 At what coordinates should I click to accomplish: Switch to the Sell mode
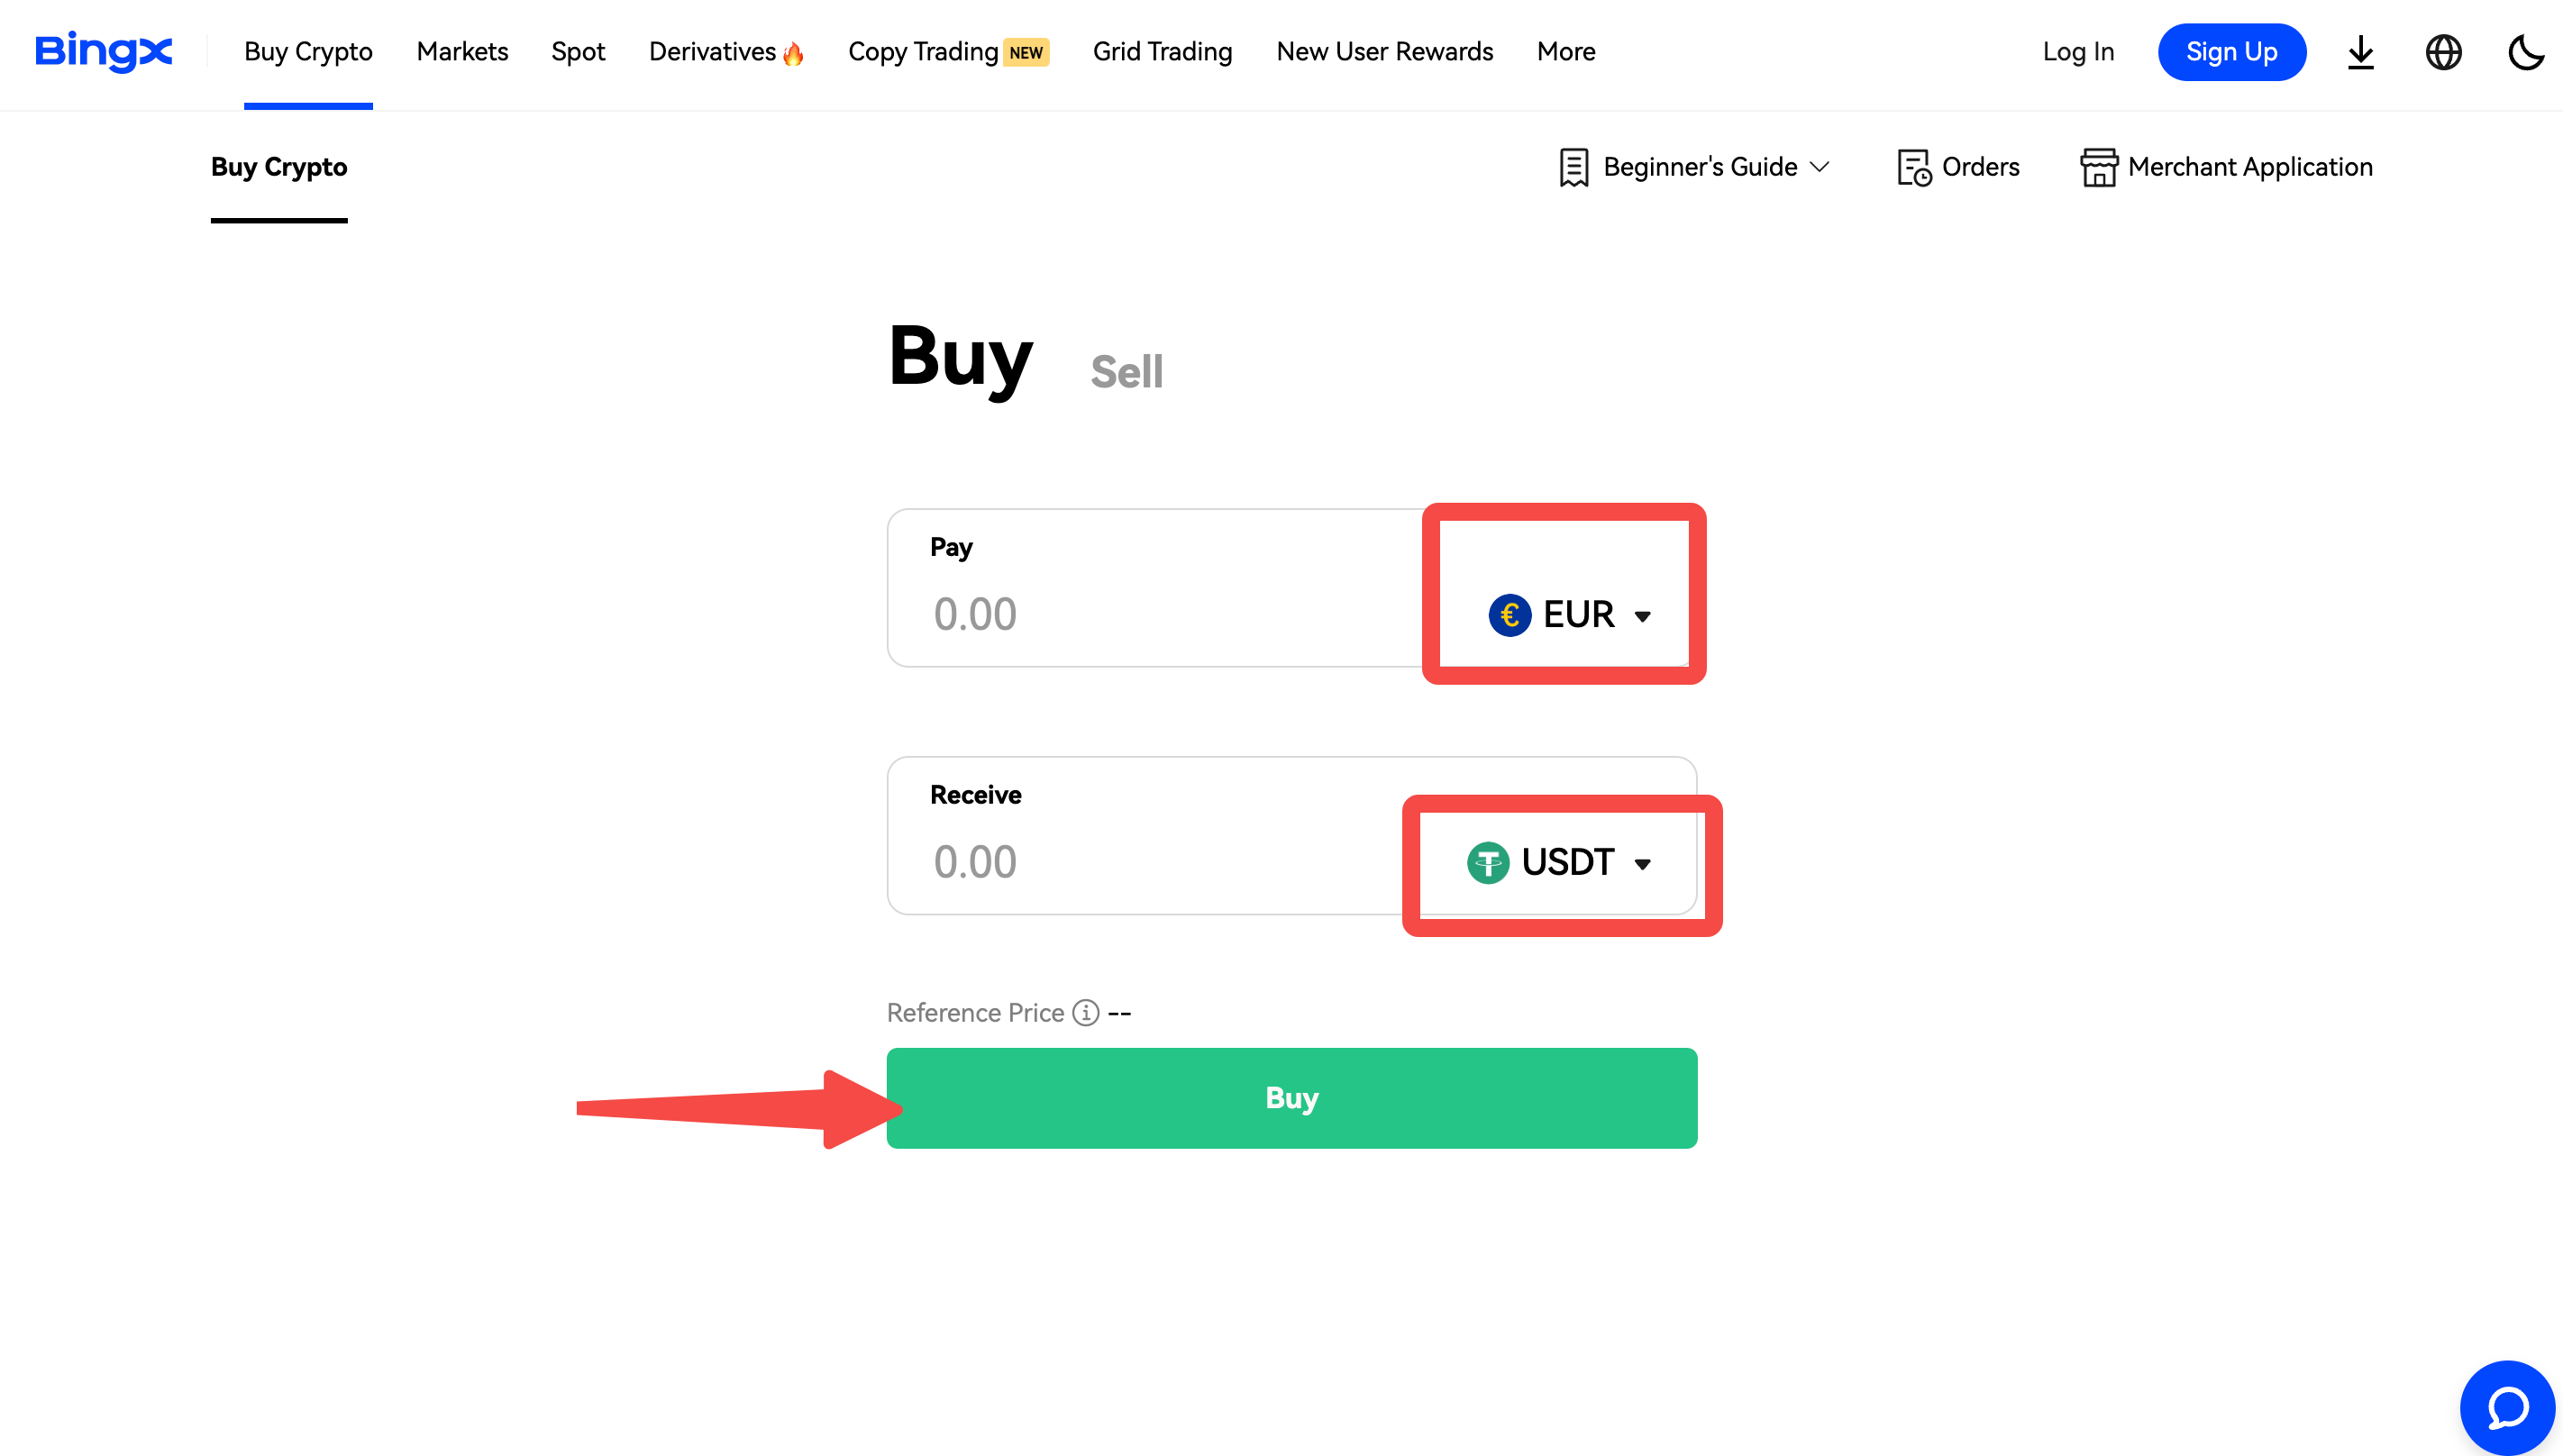(1126, 372)
